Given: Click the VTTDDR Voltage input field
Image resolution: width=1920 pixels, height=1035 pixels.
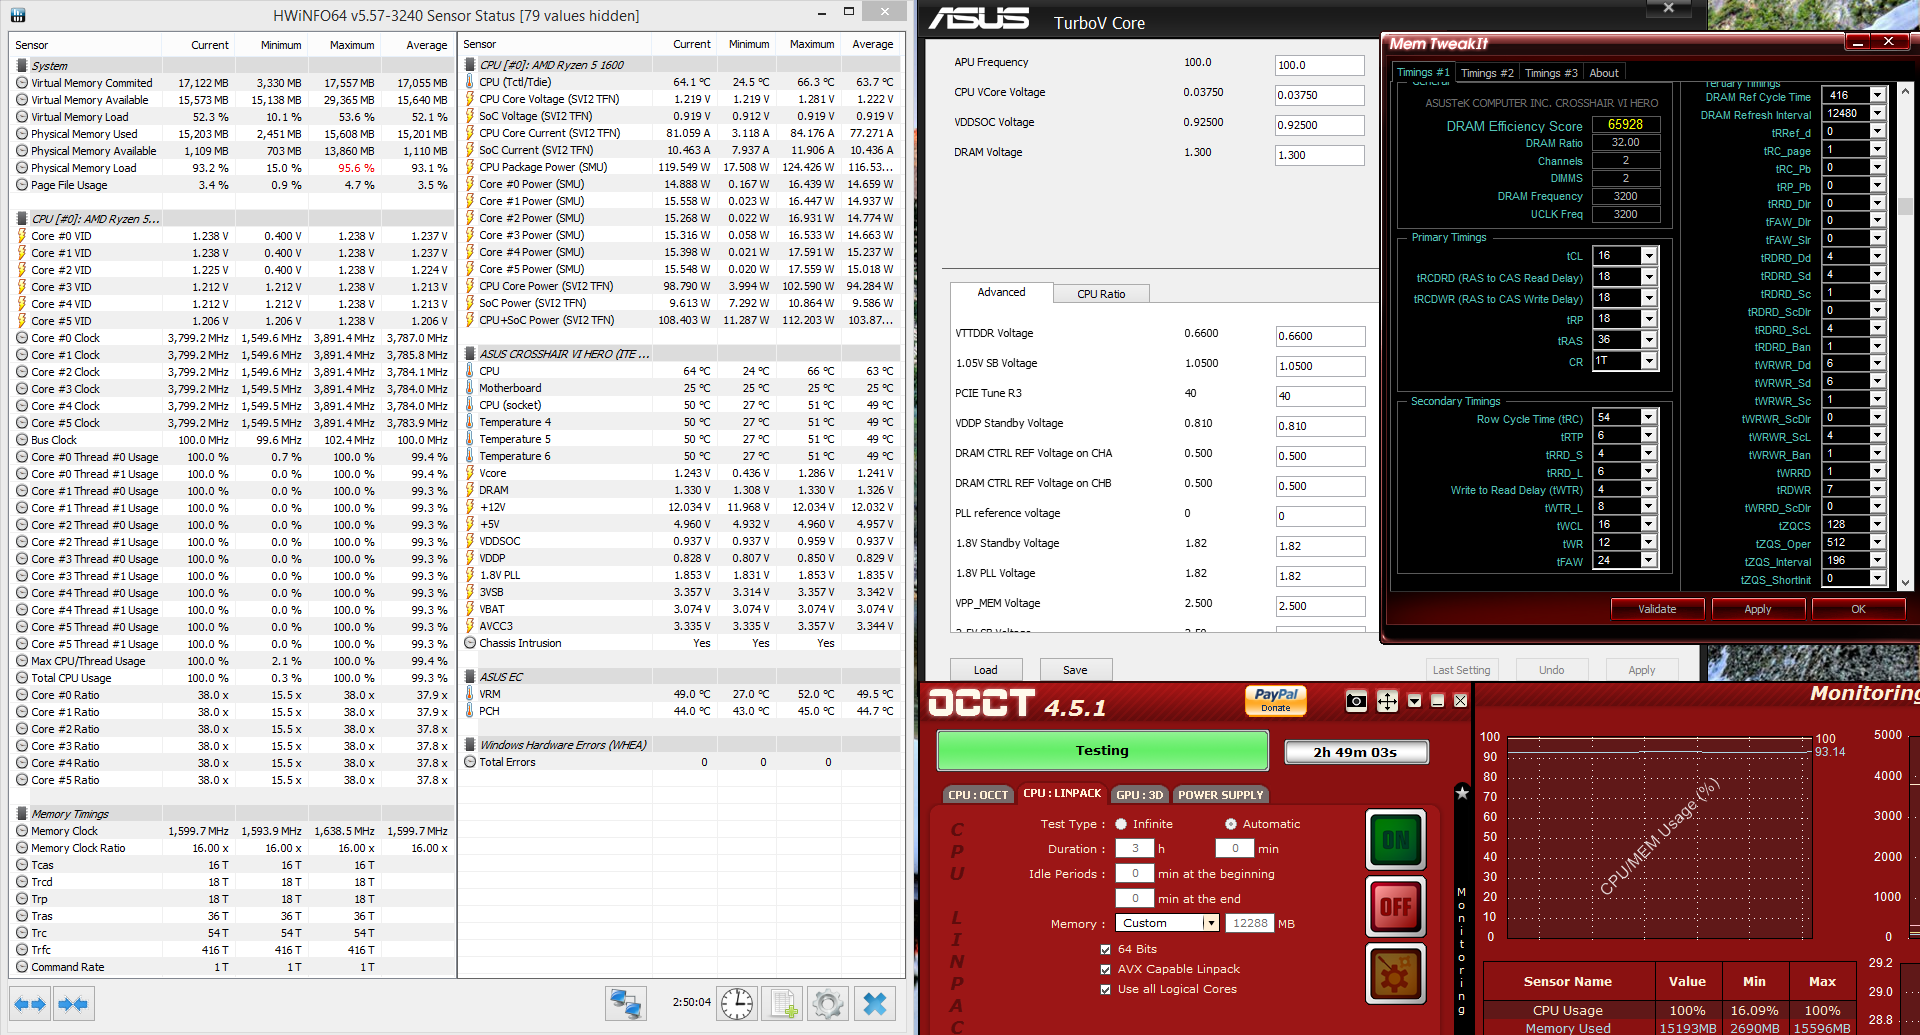Looking at the screenshot, I should (x=1320, y=336).
